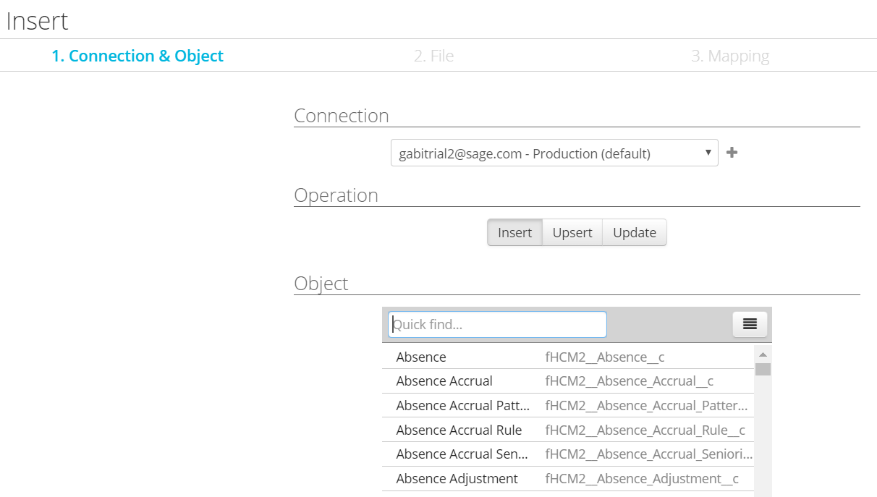Choose the Absence Adjustment object
The image size is (877, 497).
point(457,479)
